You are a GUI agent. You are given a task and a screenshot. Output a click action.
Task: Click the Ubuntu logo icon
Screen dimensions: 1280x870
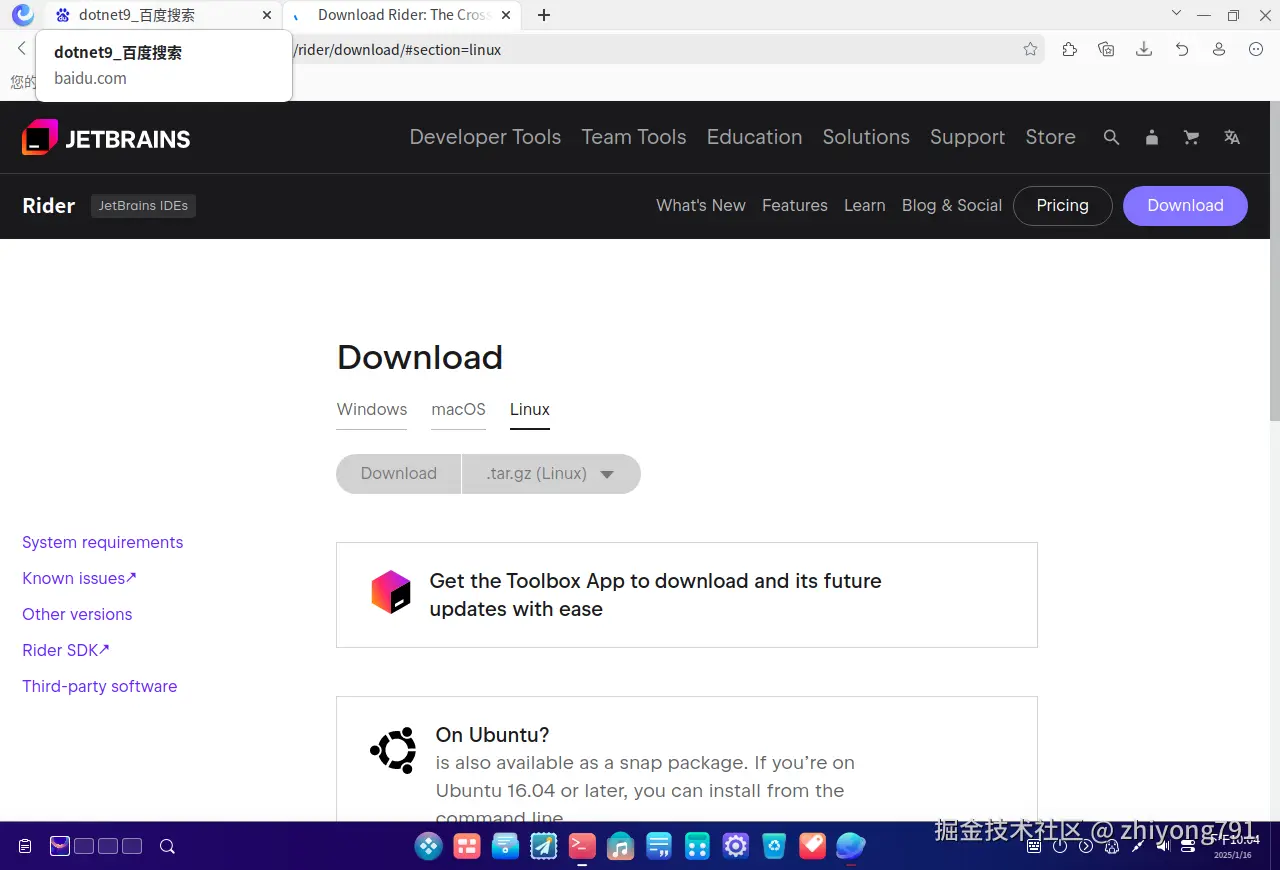393,750
